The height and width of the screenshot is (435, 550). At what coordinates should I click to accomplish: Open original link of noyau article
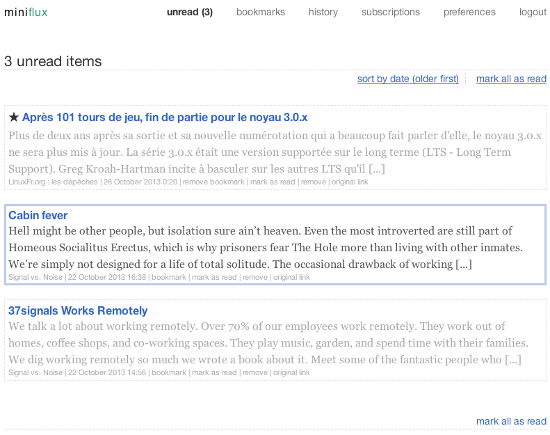[x=350, y=182]
